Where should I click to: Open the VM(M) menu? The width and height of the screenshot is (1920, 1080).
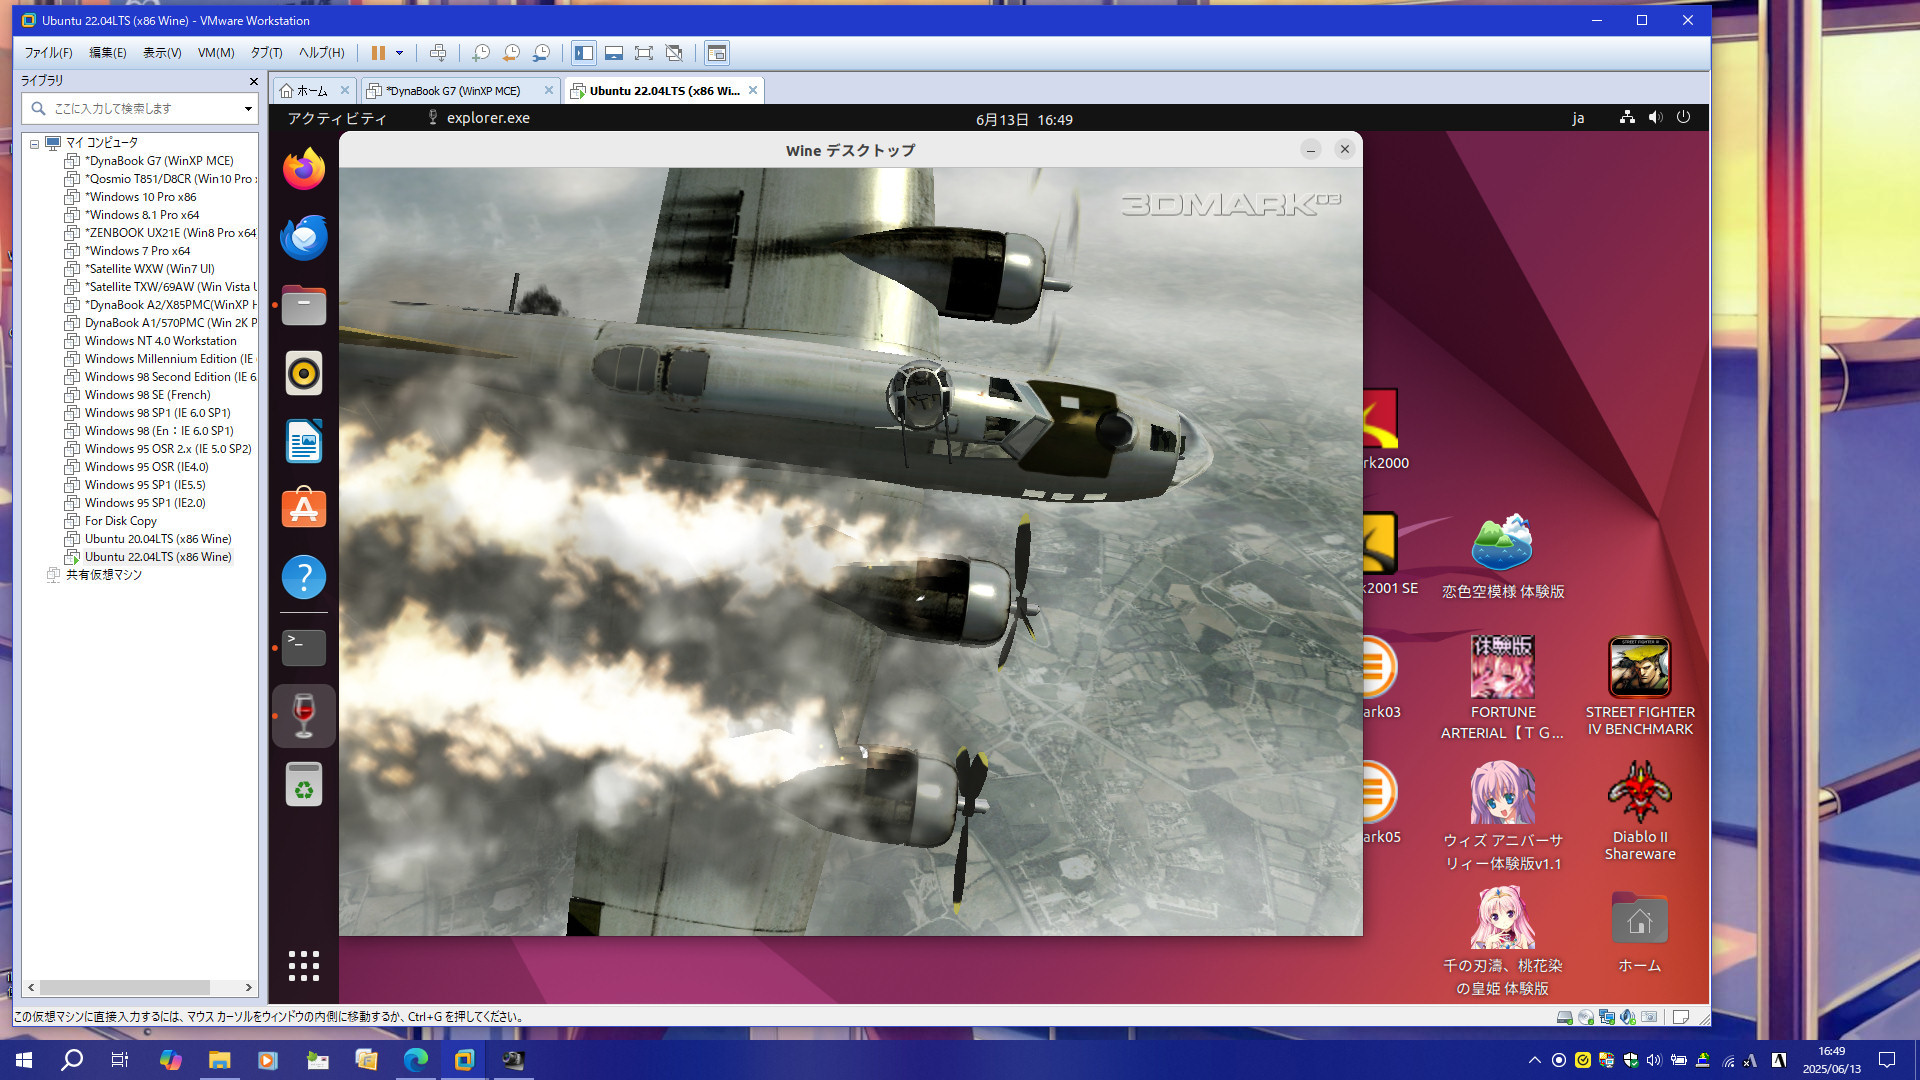click(x=216, y=53)
